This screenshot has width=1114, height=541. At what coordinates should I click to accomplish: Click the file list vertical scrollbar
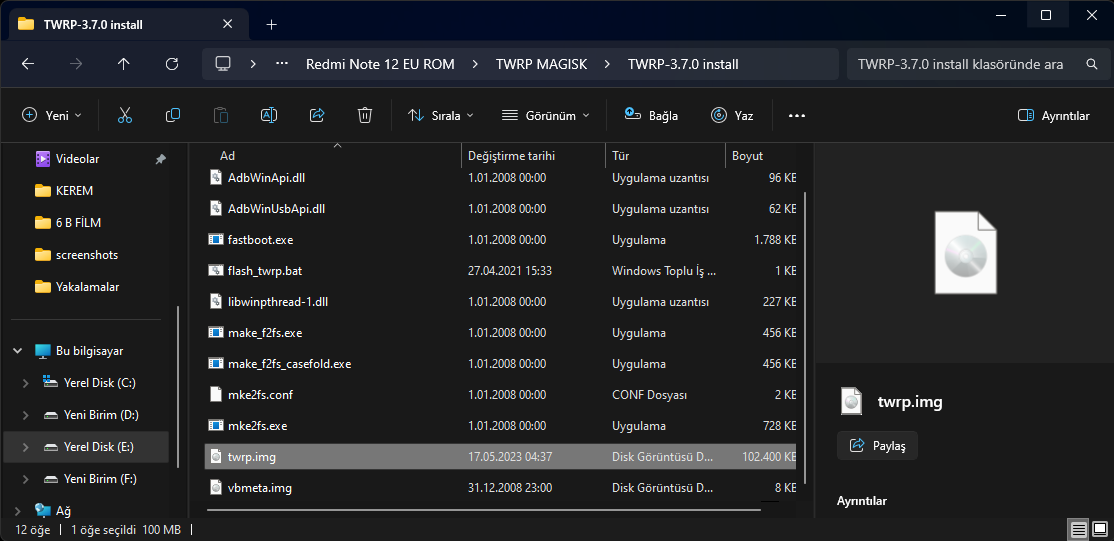(x=804, y=338)
